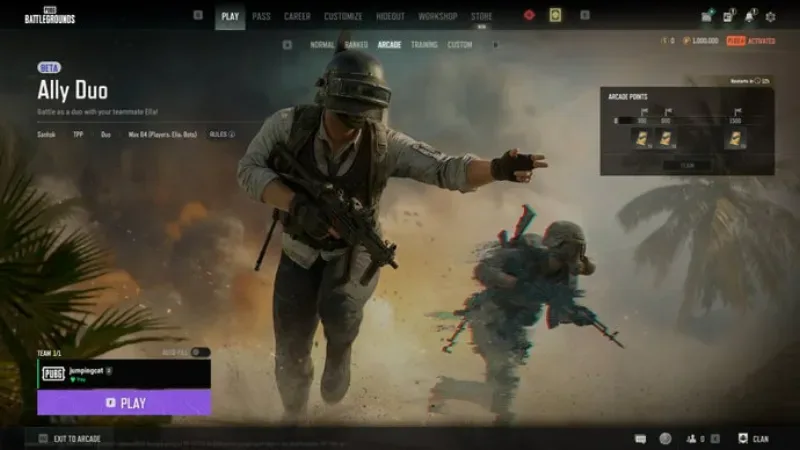This screenshot has width=800, height=450.
Task: Click the BETA badge above Ally Duo
Action: (x=49, y=67)
